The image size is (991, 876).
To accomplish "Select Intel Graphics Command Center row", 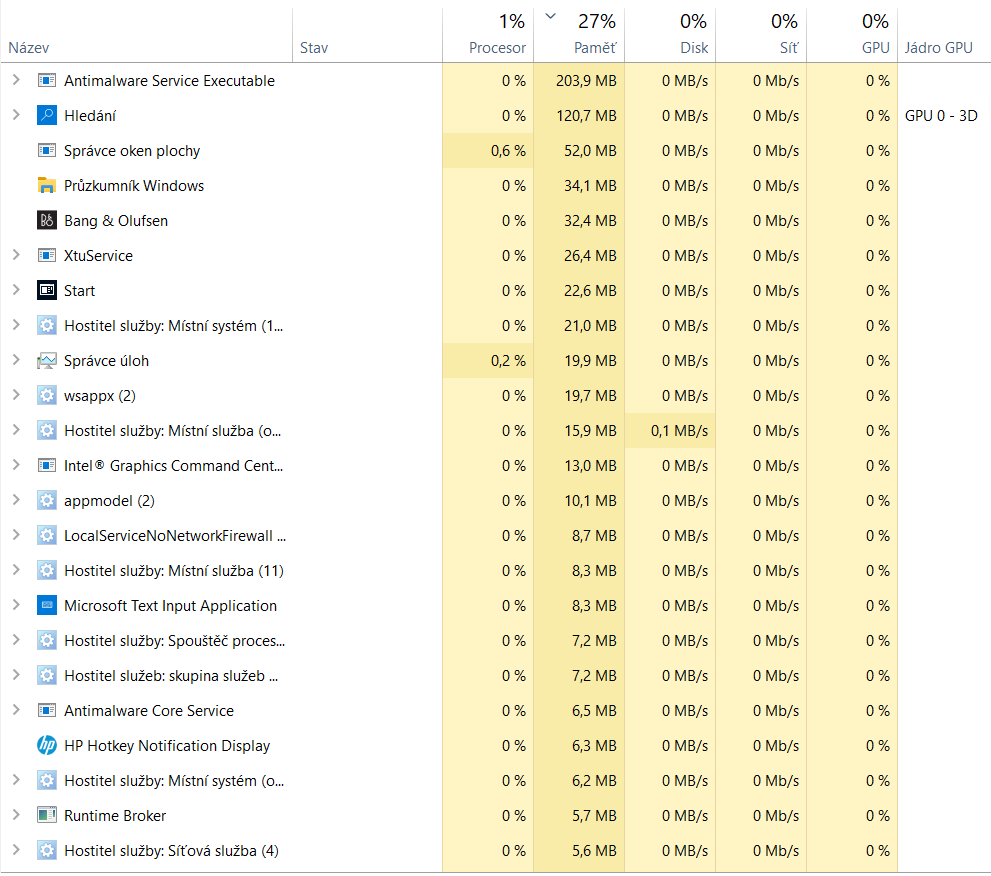I will [173, 466].
